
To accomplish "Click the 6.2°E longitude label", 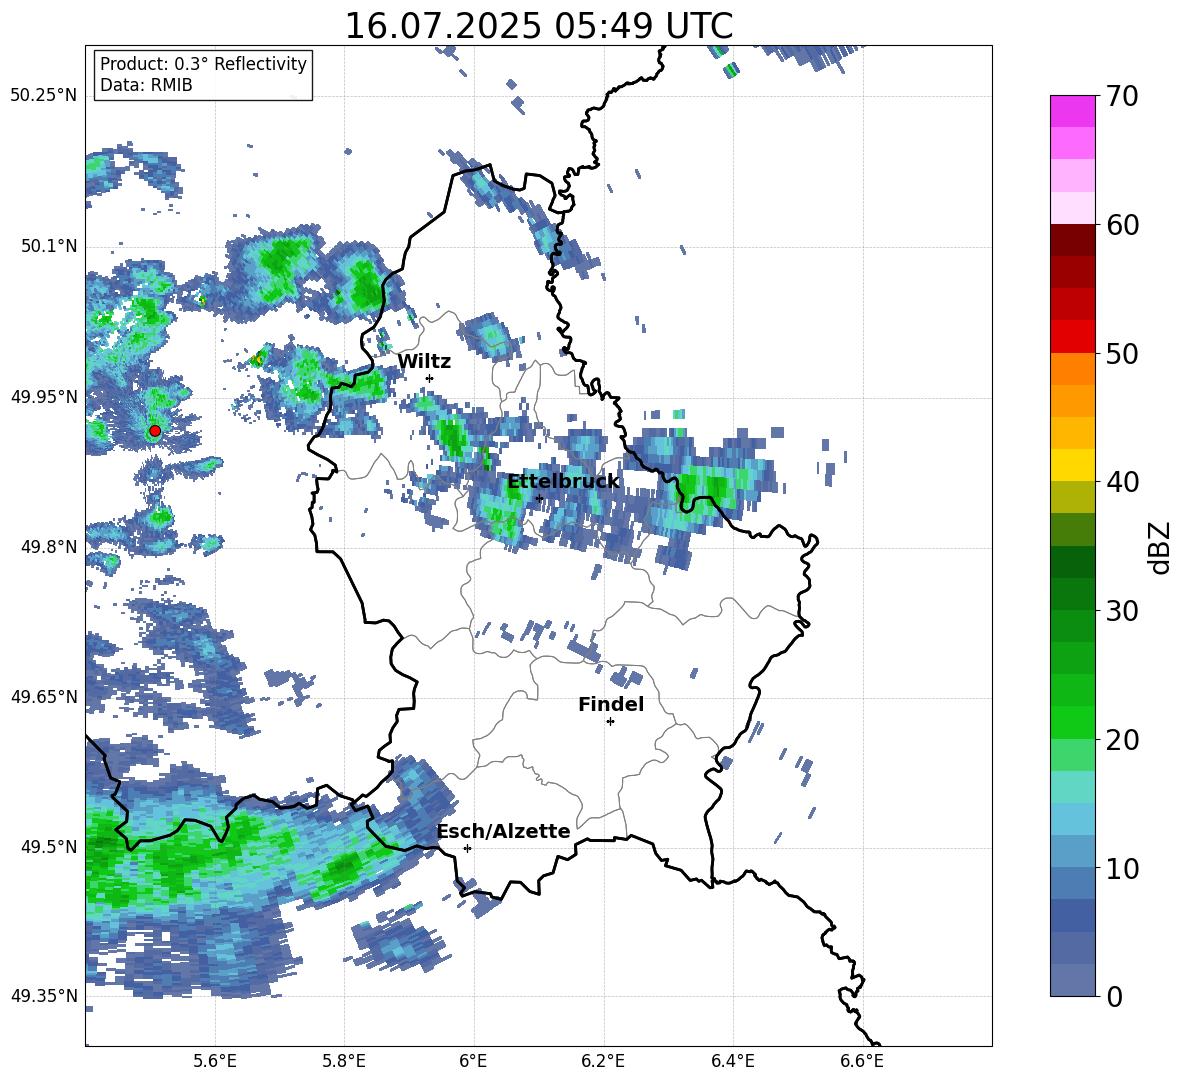I will (603, 1061).
